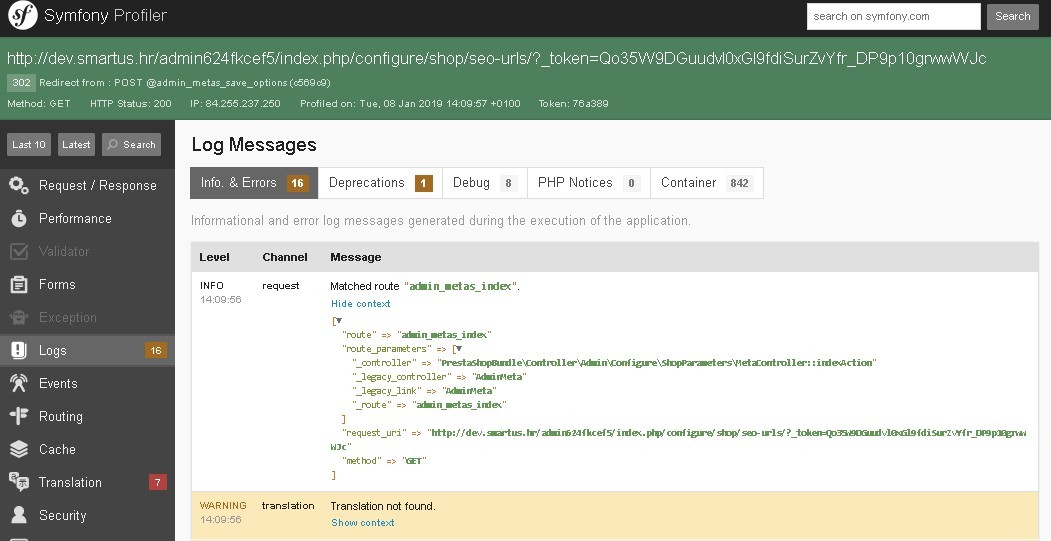1051x541 pixels.
Task: Click the WARNING level label
Action: point(223,505)
